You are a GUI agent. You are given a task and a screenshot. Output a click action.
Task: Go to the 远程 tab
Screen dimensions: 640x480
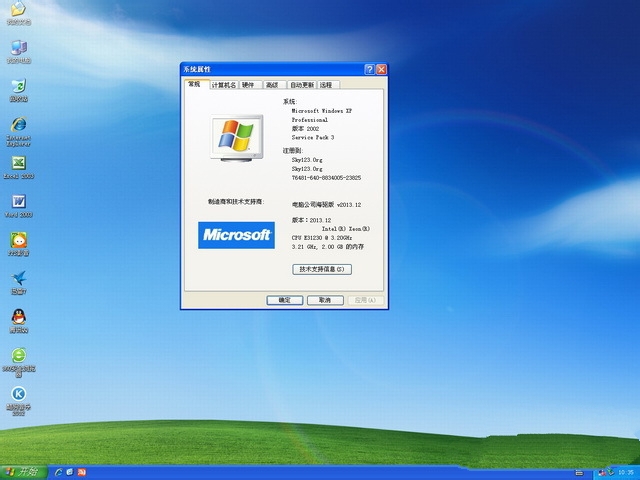coord(326,85)
